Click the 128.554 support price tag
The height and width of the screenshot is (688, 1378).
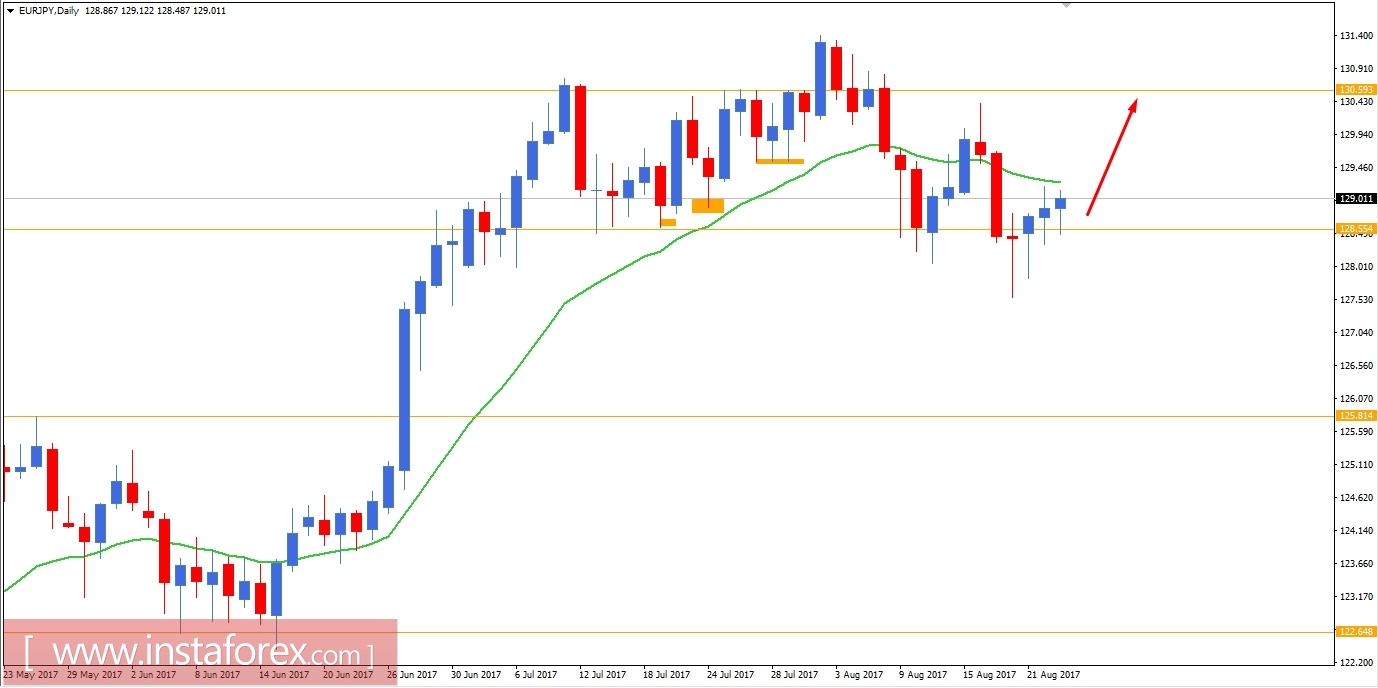click(x=1357, y=229)
